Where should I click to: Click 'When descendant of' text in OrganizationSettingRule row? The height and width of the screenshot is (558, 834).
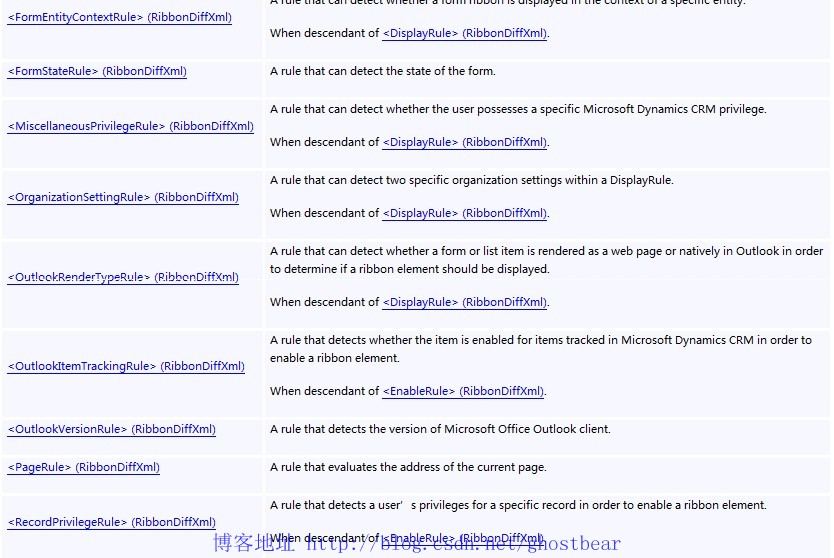tap(324, 213)
